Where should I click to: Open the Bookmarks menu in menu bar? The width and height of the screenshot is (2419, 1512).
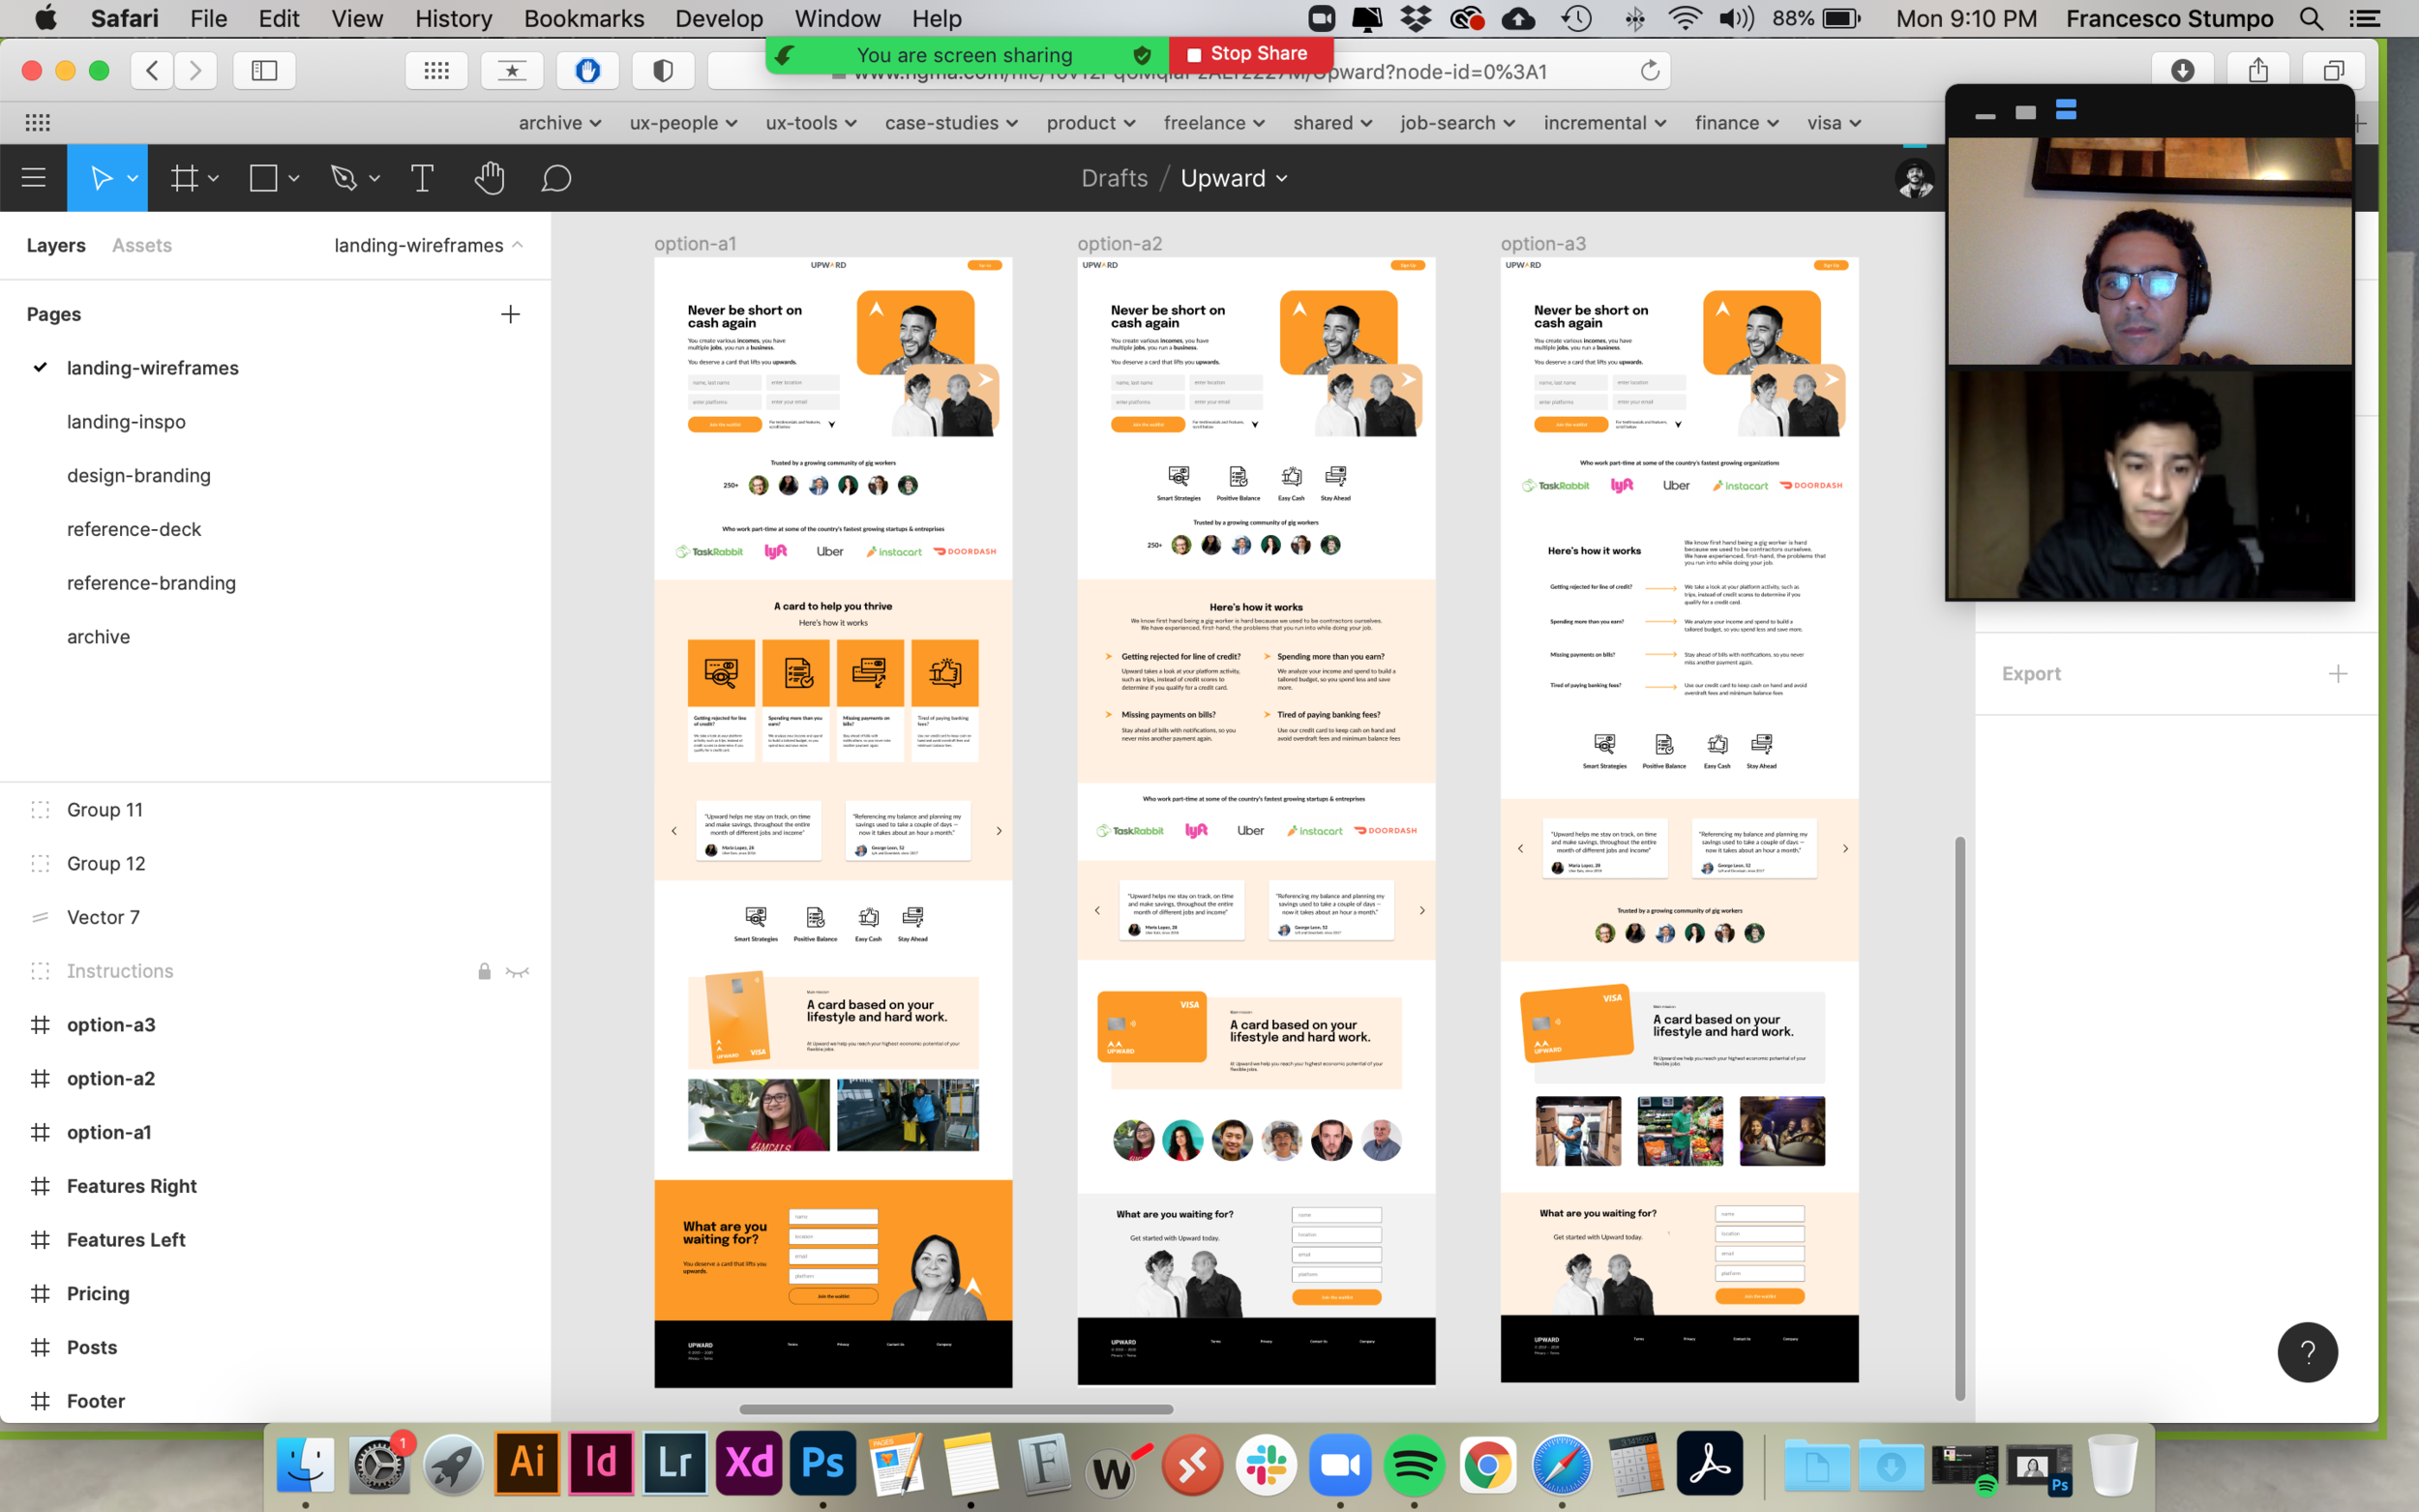(583, 18)
